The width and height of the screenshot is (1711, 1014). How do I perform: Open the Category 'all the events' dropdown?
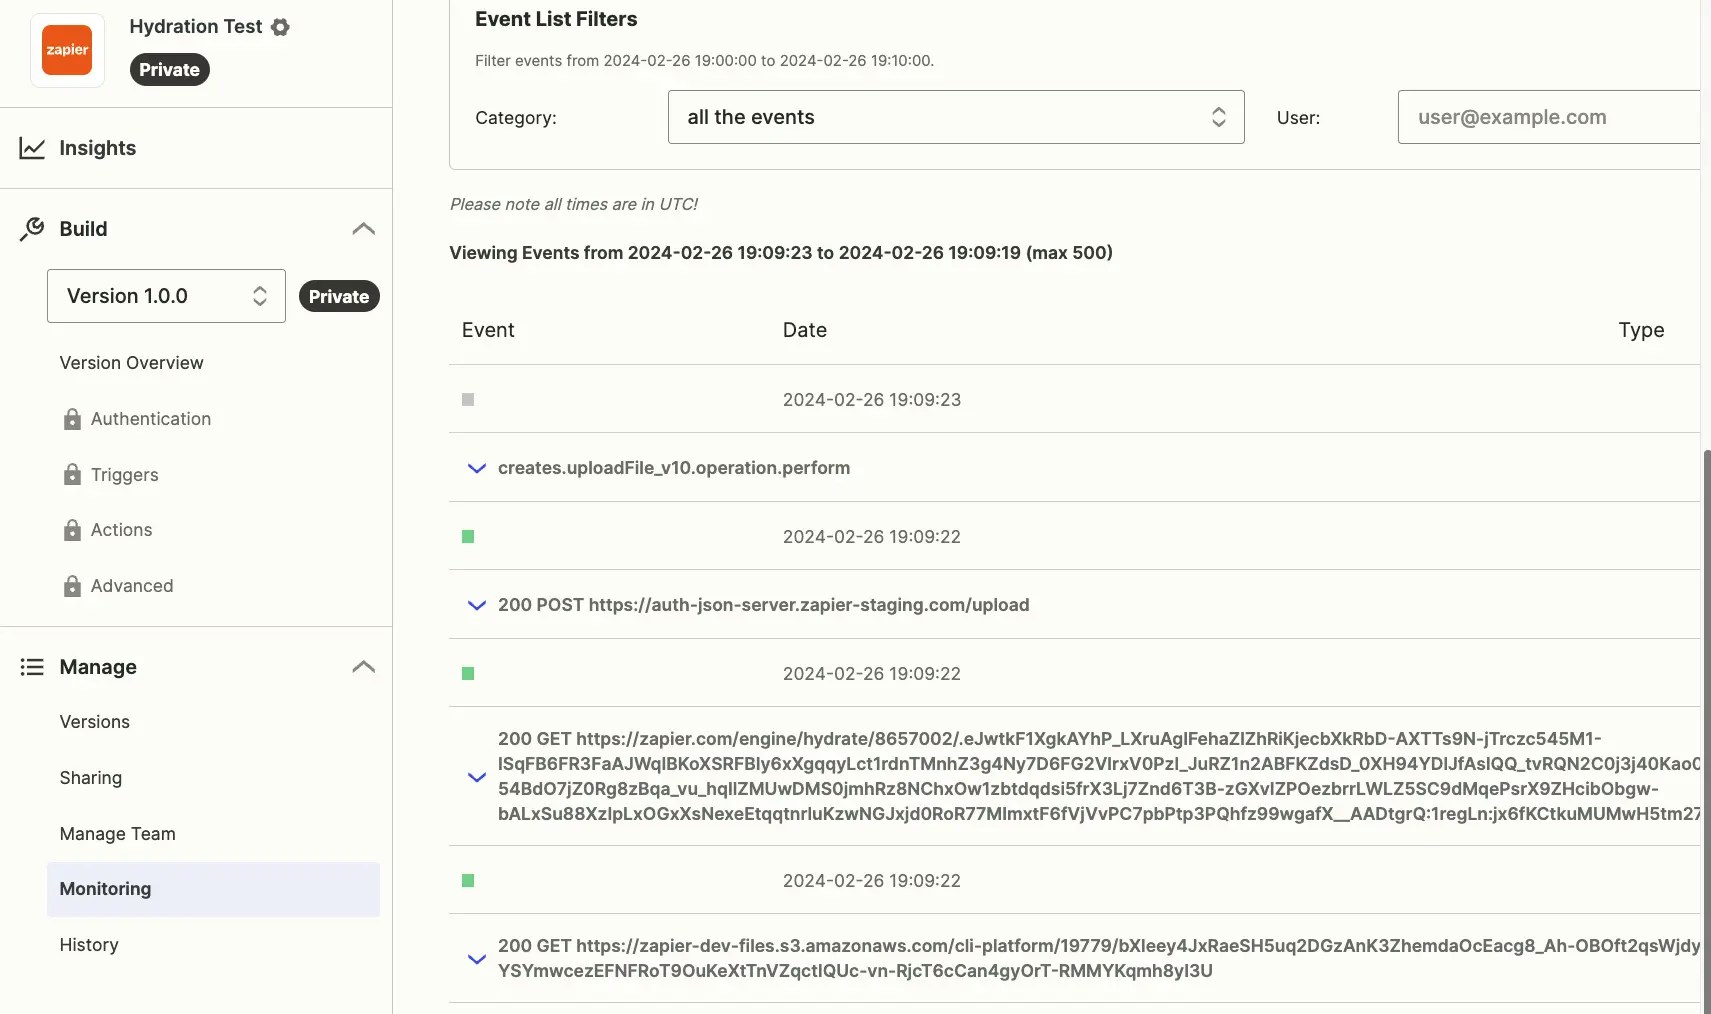click(956, 117)
